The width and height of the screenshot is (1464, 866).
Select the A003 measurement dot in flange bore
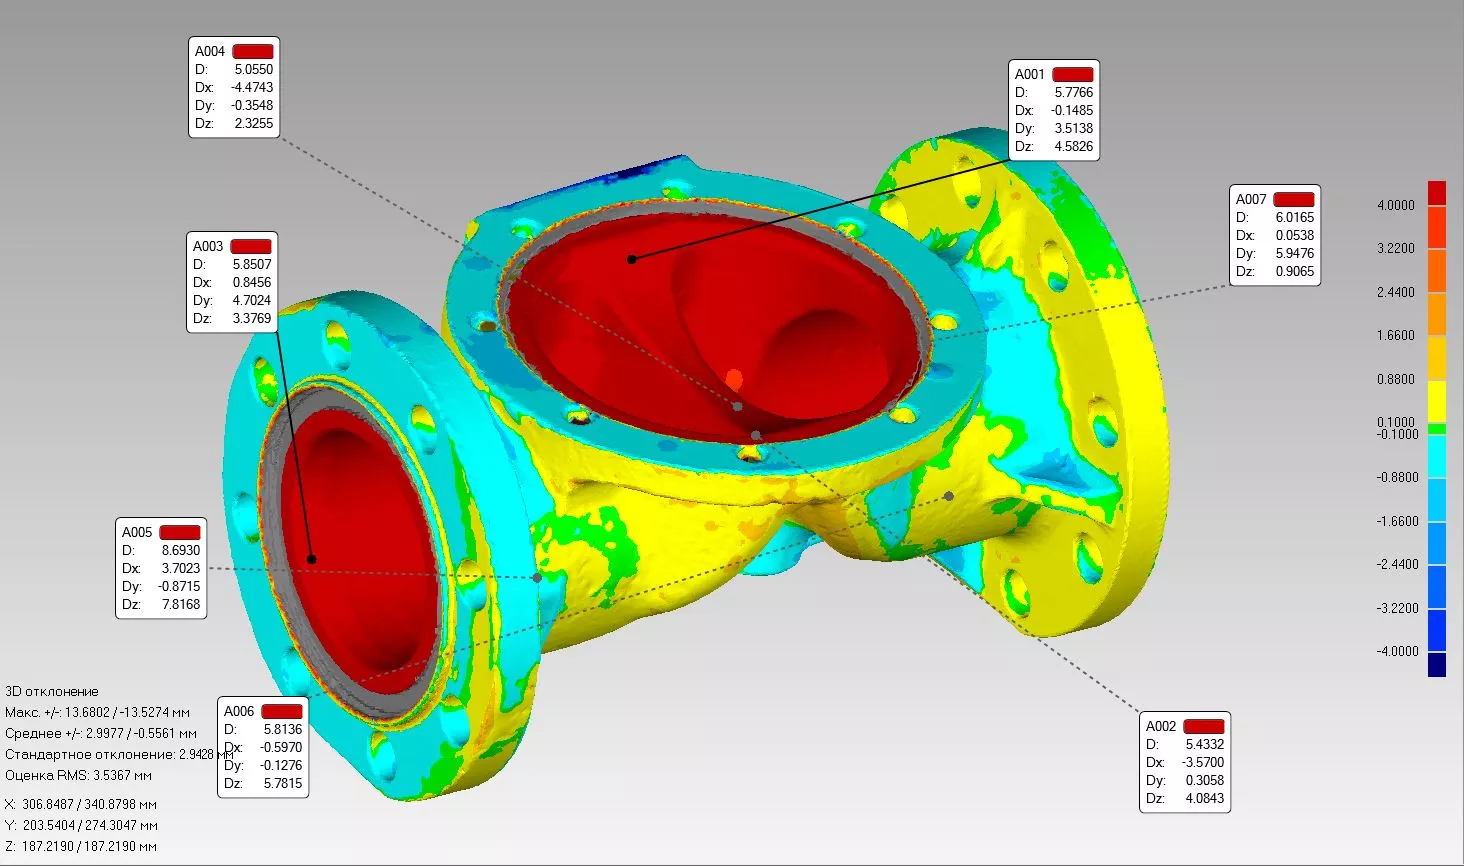311,559
